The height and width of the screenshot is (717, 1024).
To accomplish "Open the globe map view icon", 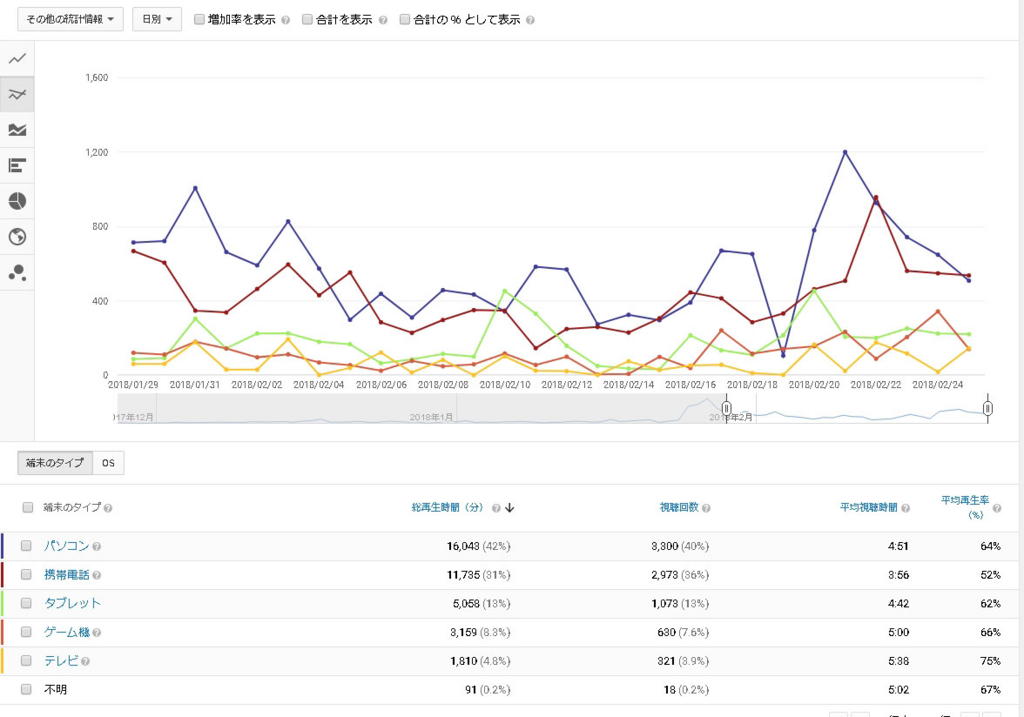I will coord(17,236).
